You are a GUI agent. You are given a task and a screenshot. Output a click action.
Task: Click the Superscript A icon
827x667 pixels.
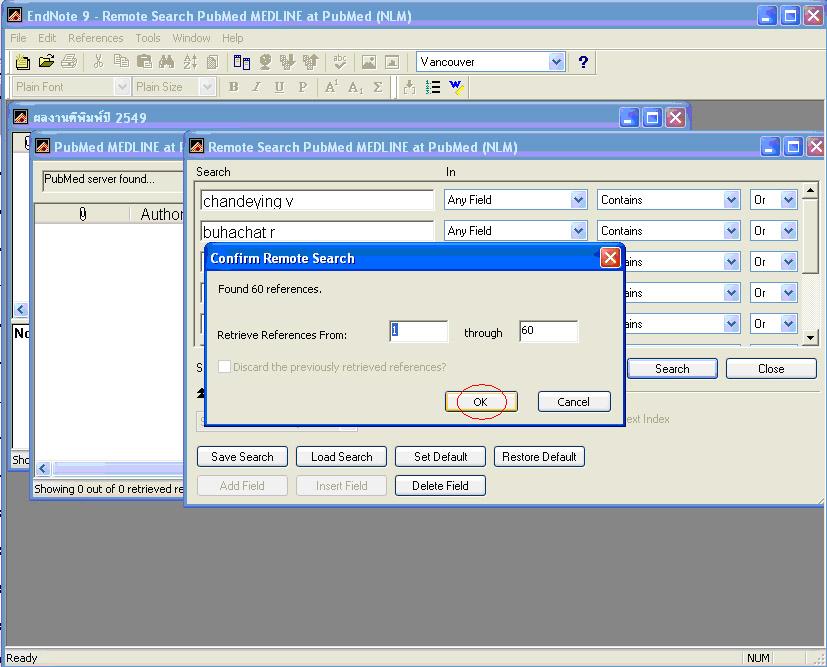(331, 87)
